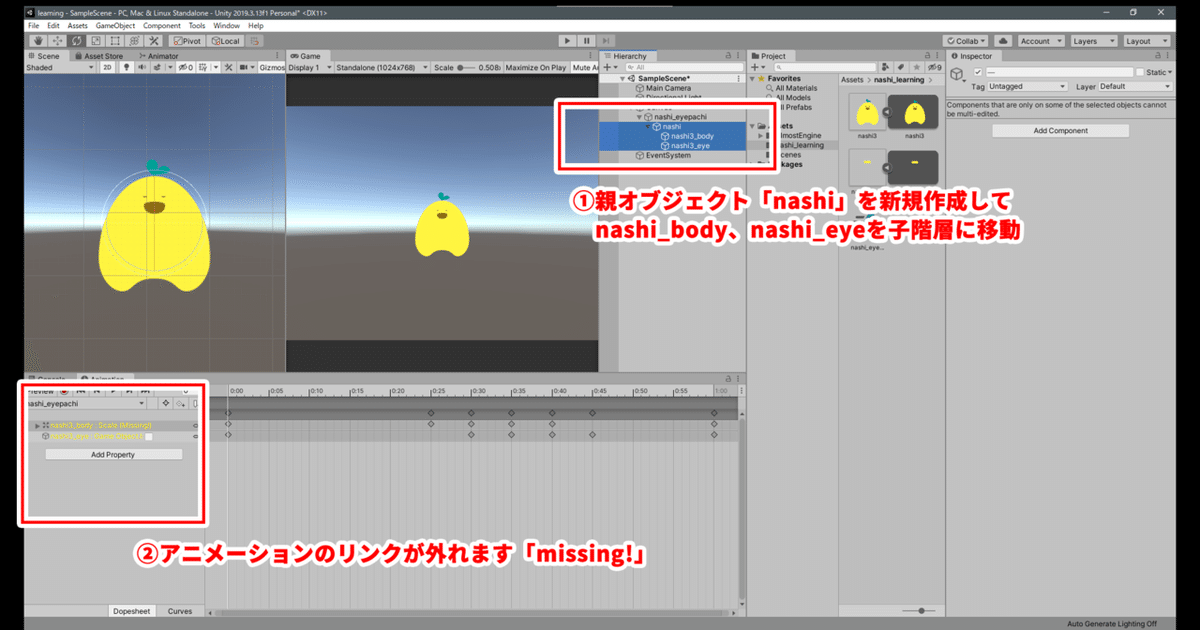Screen dimensions: 1200x630
Task: Open the GameObject menu
Action: click(x=116, y=25)
